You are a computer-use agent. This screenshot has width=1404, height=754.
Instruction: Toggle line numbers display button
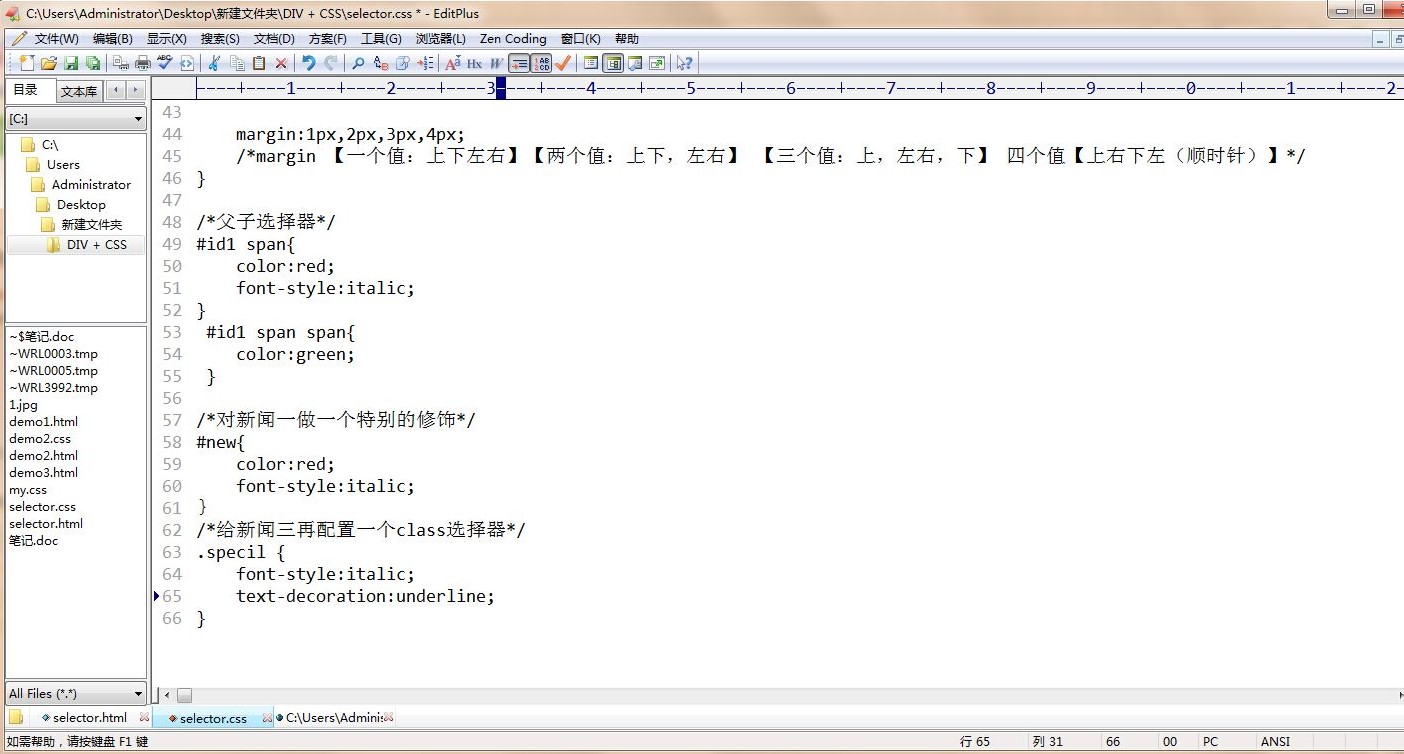[x=541, y=63]
